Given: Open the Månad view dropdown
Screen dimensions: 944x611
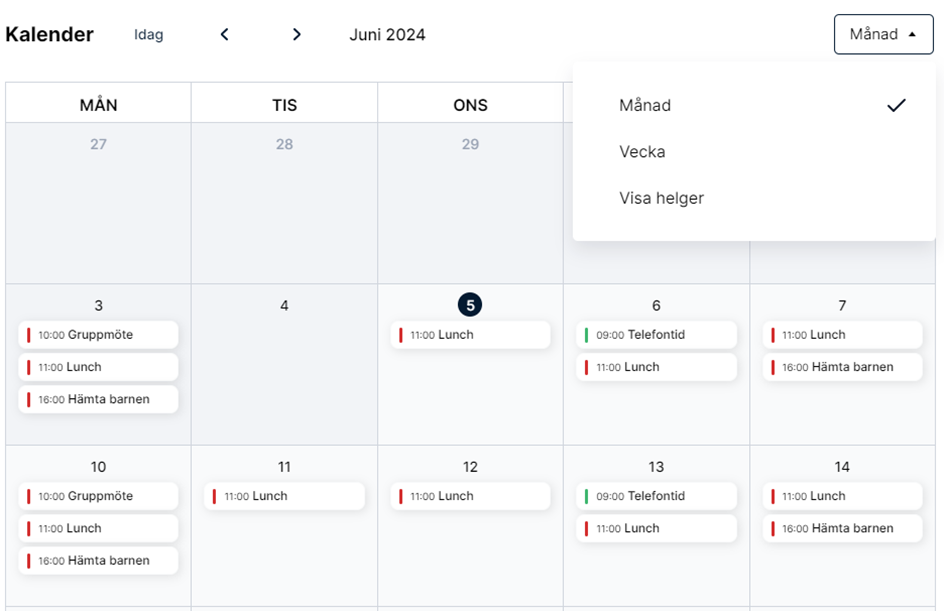Looking at the screenshot, I should 883,34.
